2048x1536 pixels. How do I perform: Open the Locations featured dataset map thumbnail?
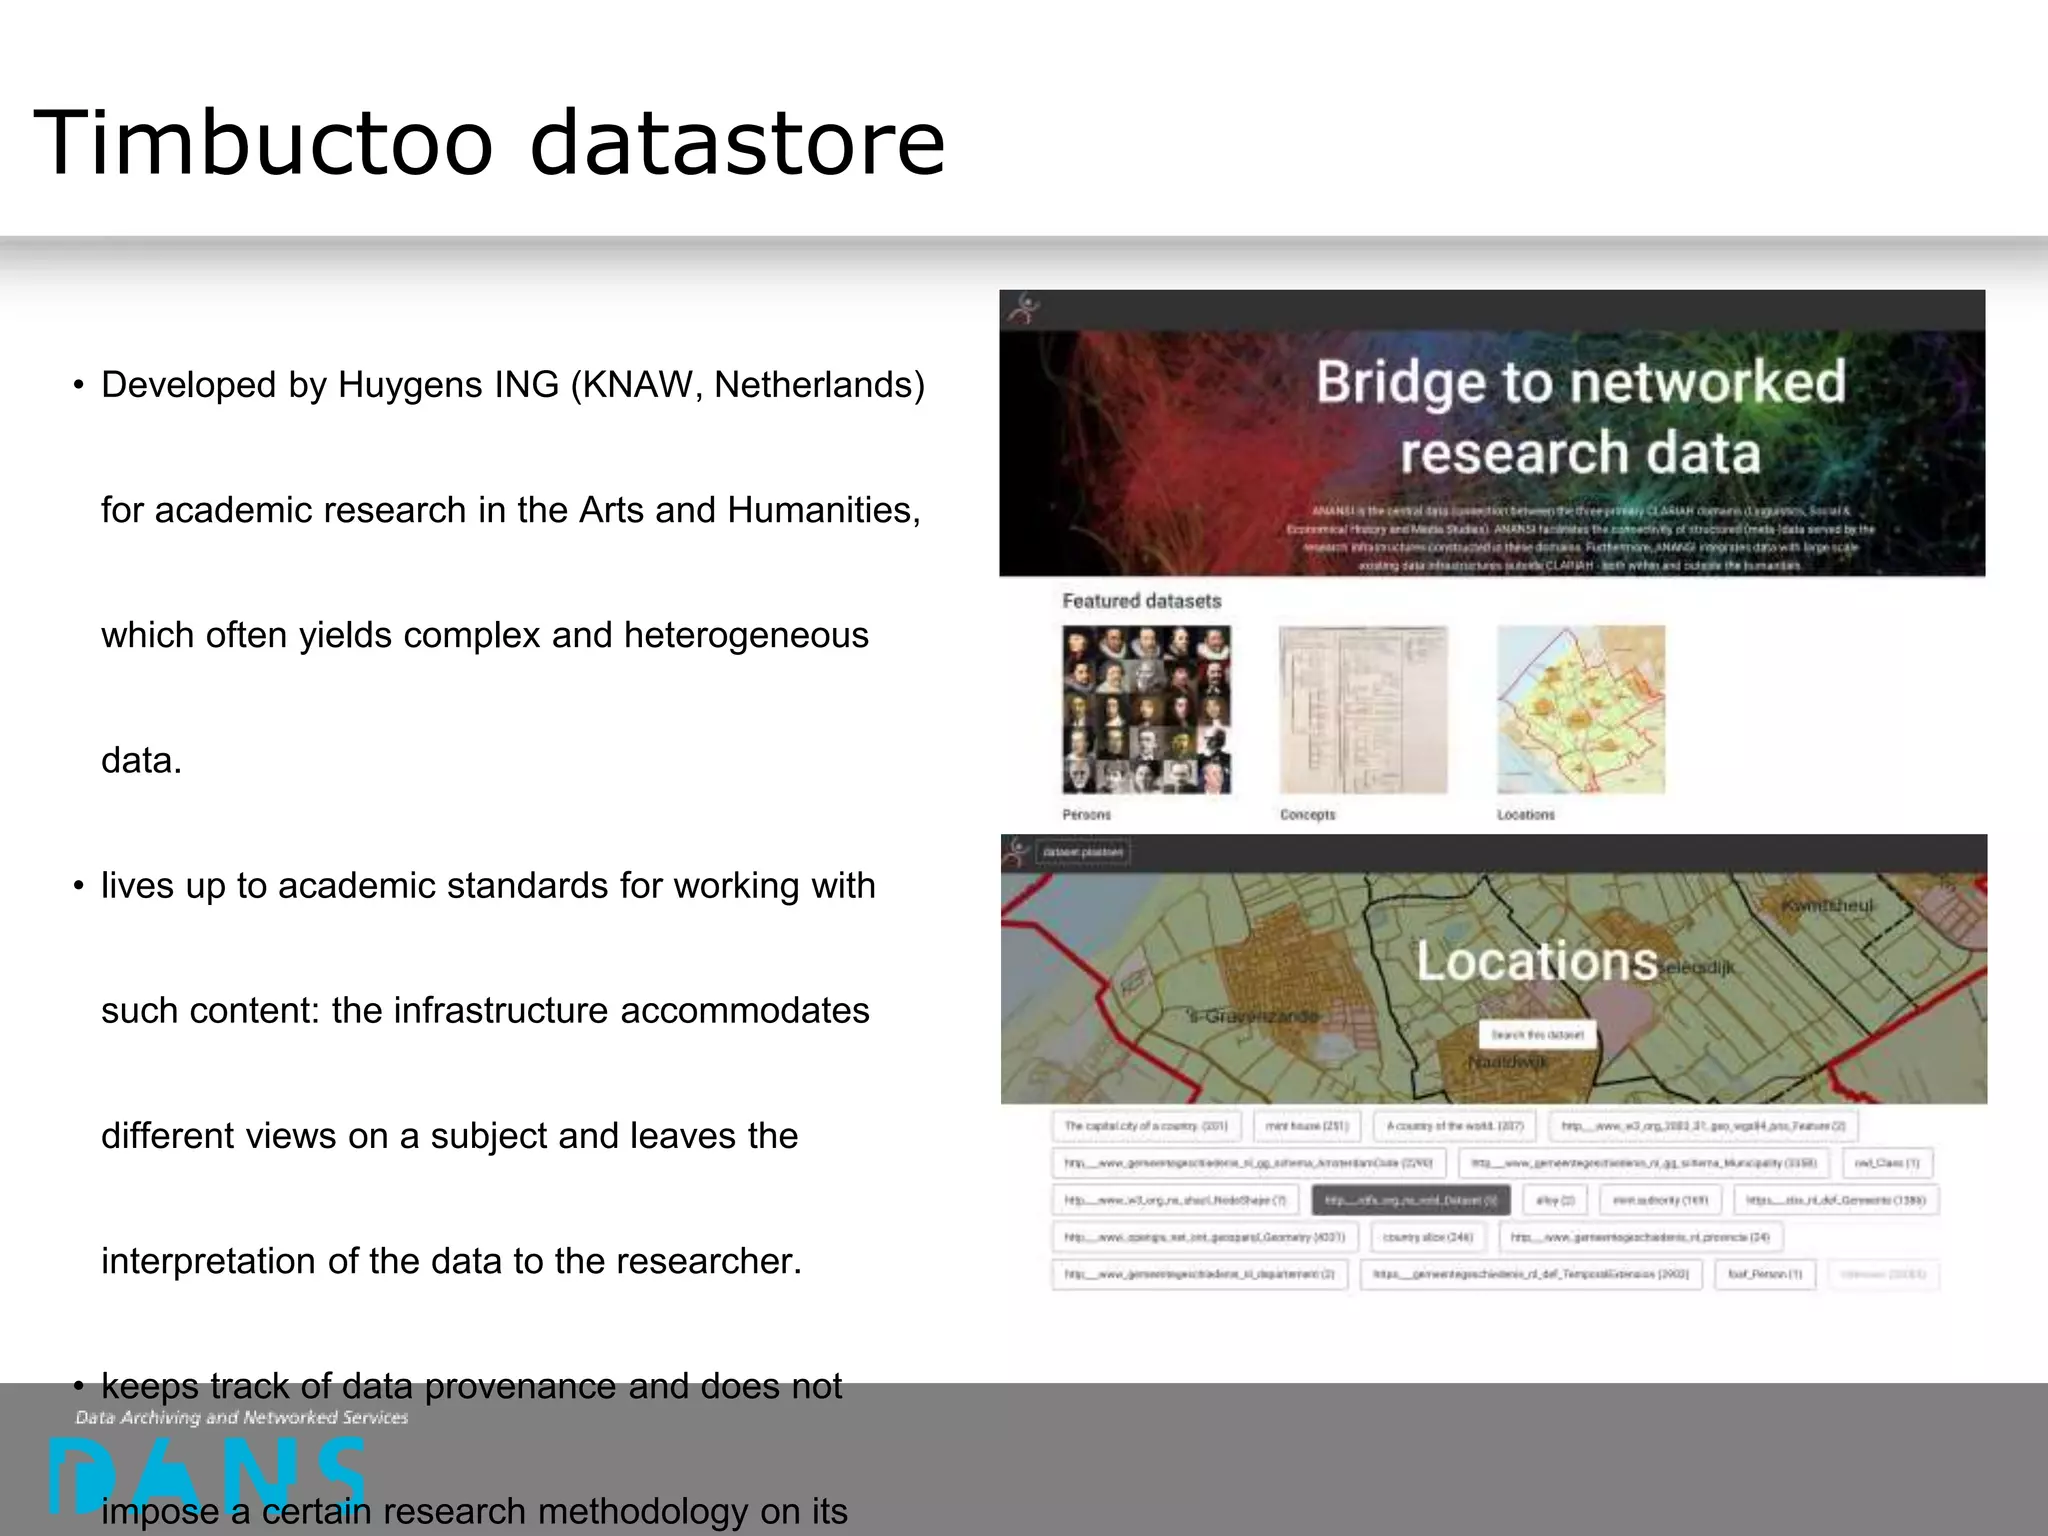point(1581,710)
